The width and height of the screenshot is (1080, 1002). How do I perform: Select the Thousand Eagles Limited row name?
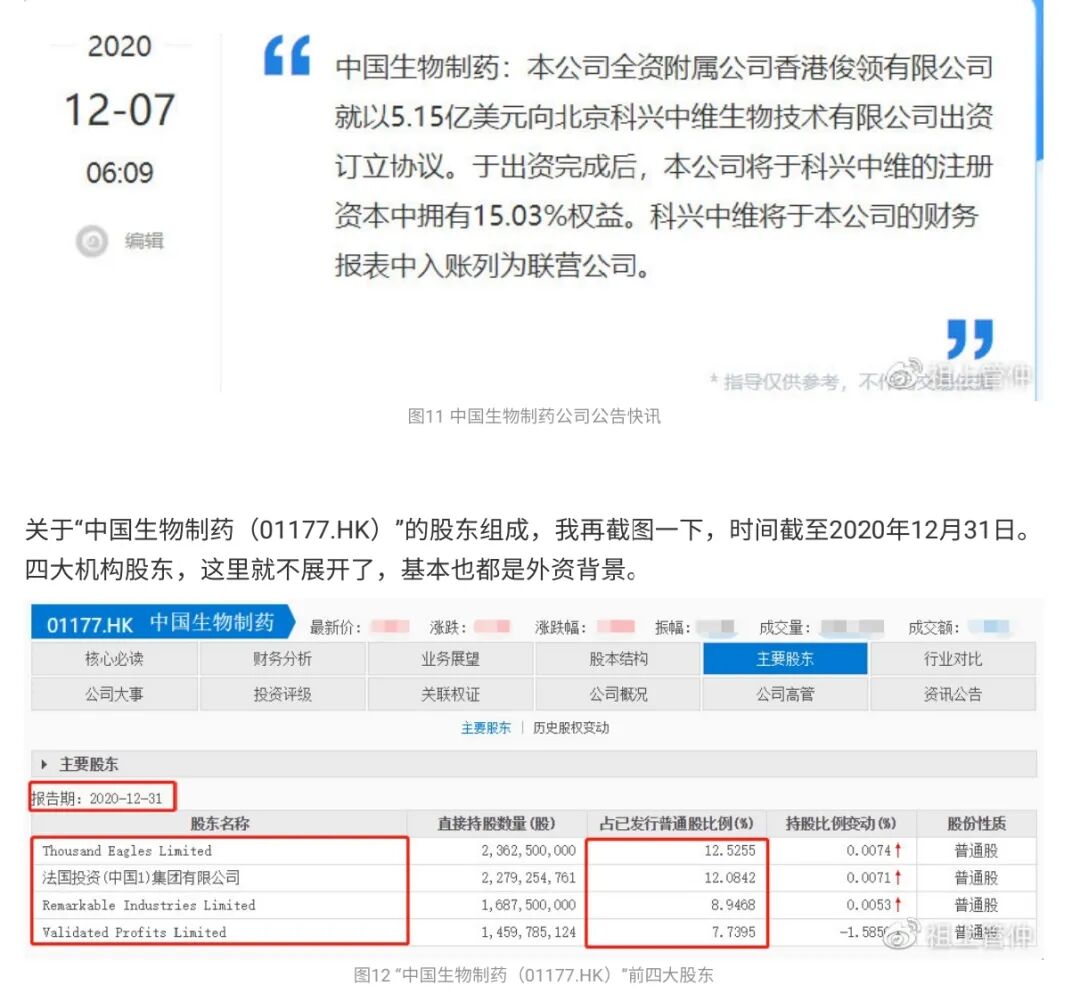pyautogui.click(x=127, y=850)
